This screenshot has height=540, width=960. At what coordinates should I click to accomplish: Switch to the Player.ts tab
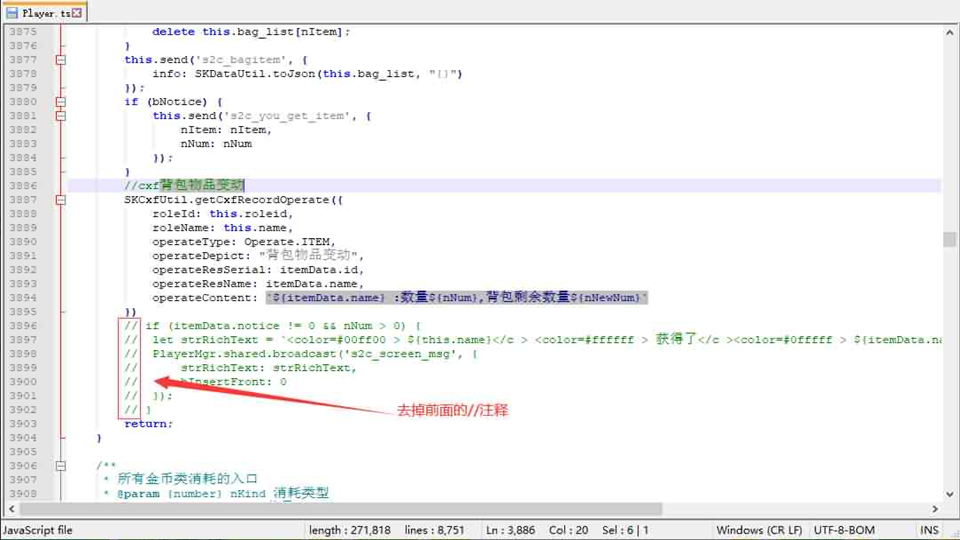(x=46, y=13)
